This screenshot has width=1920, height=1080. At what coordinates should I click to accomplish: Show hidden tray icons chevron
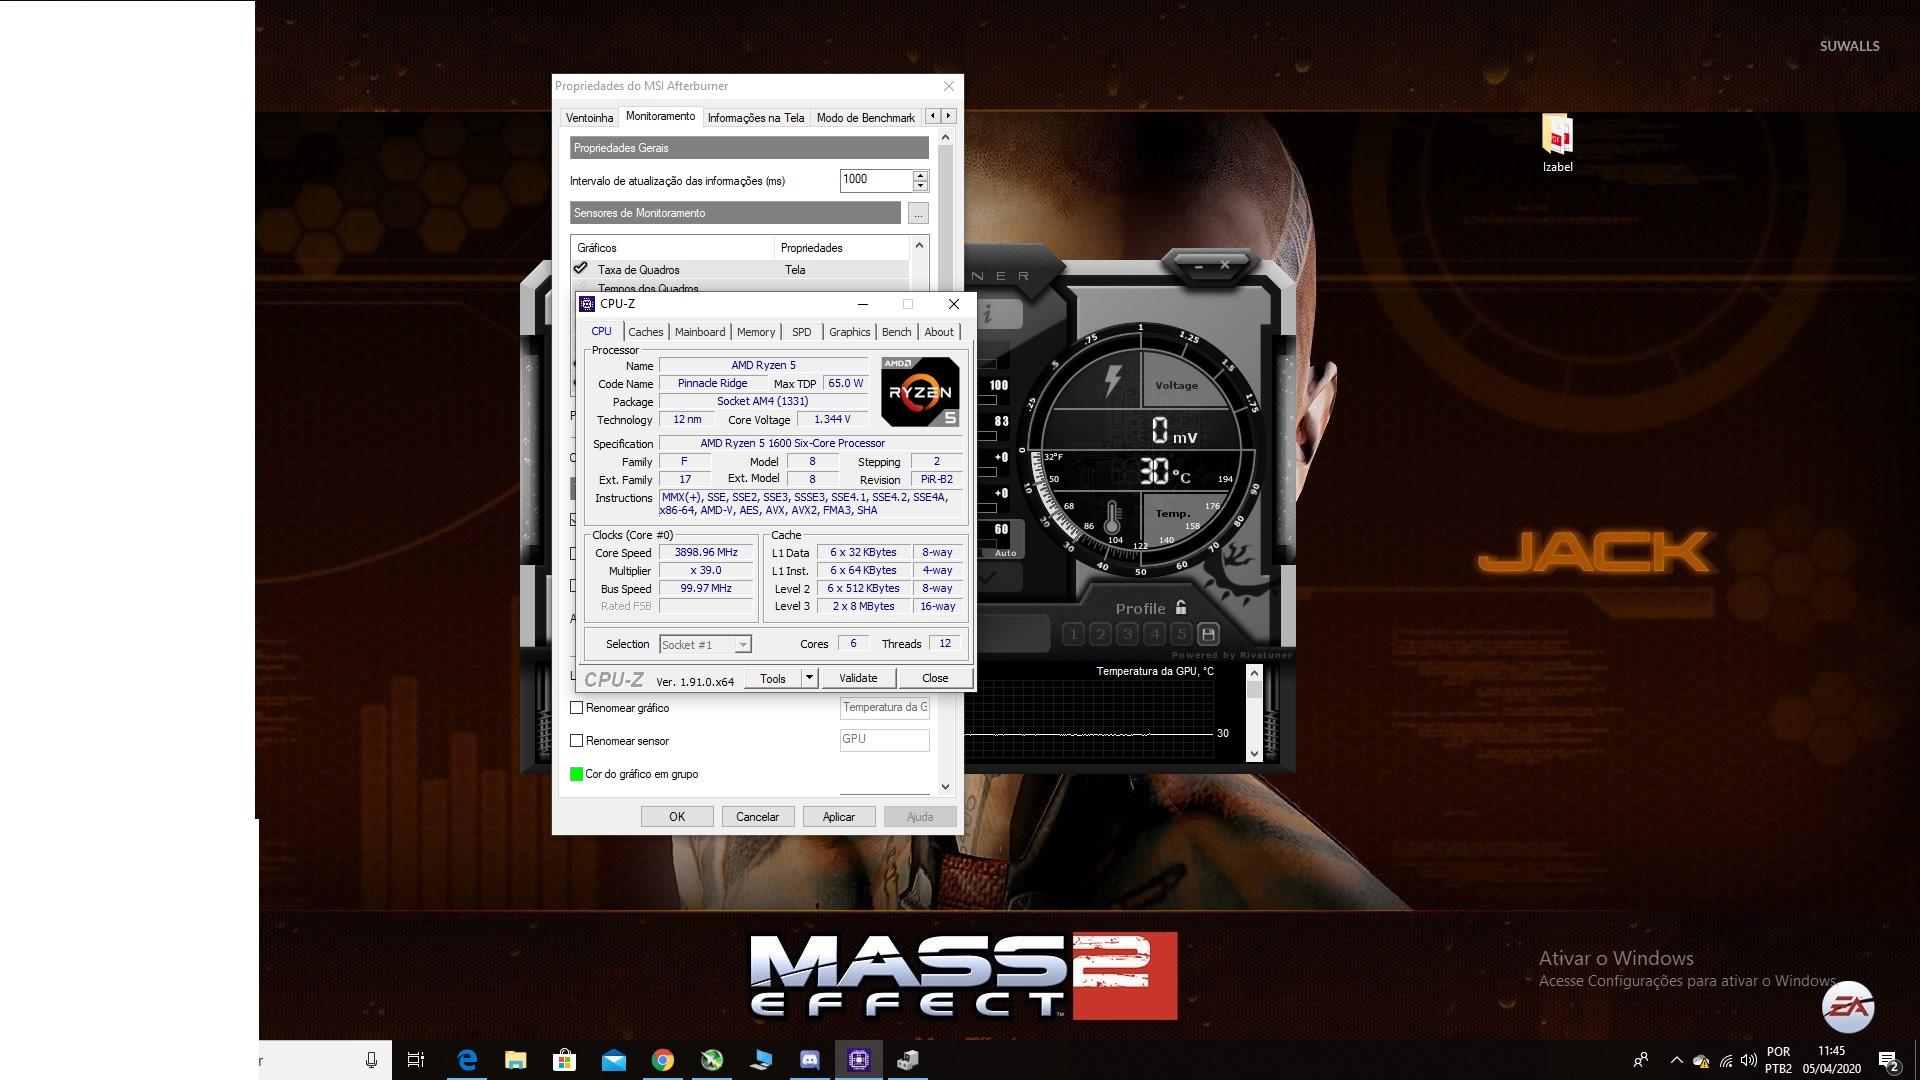click(1676, 1060)
